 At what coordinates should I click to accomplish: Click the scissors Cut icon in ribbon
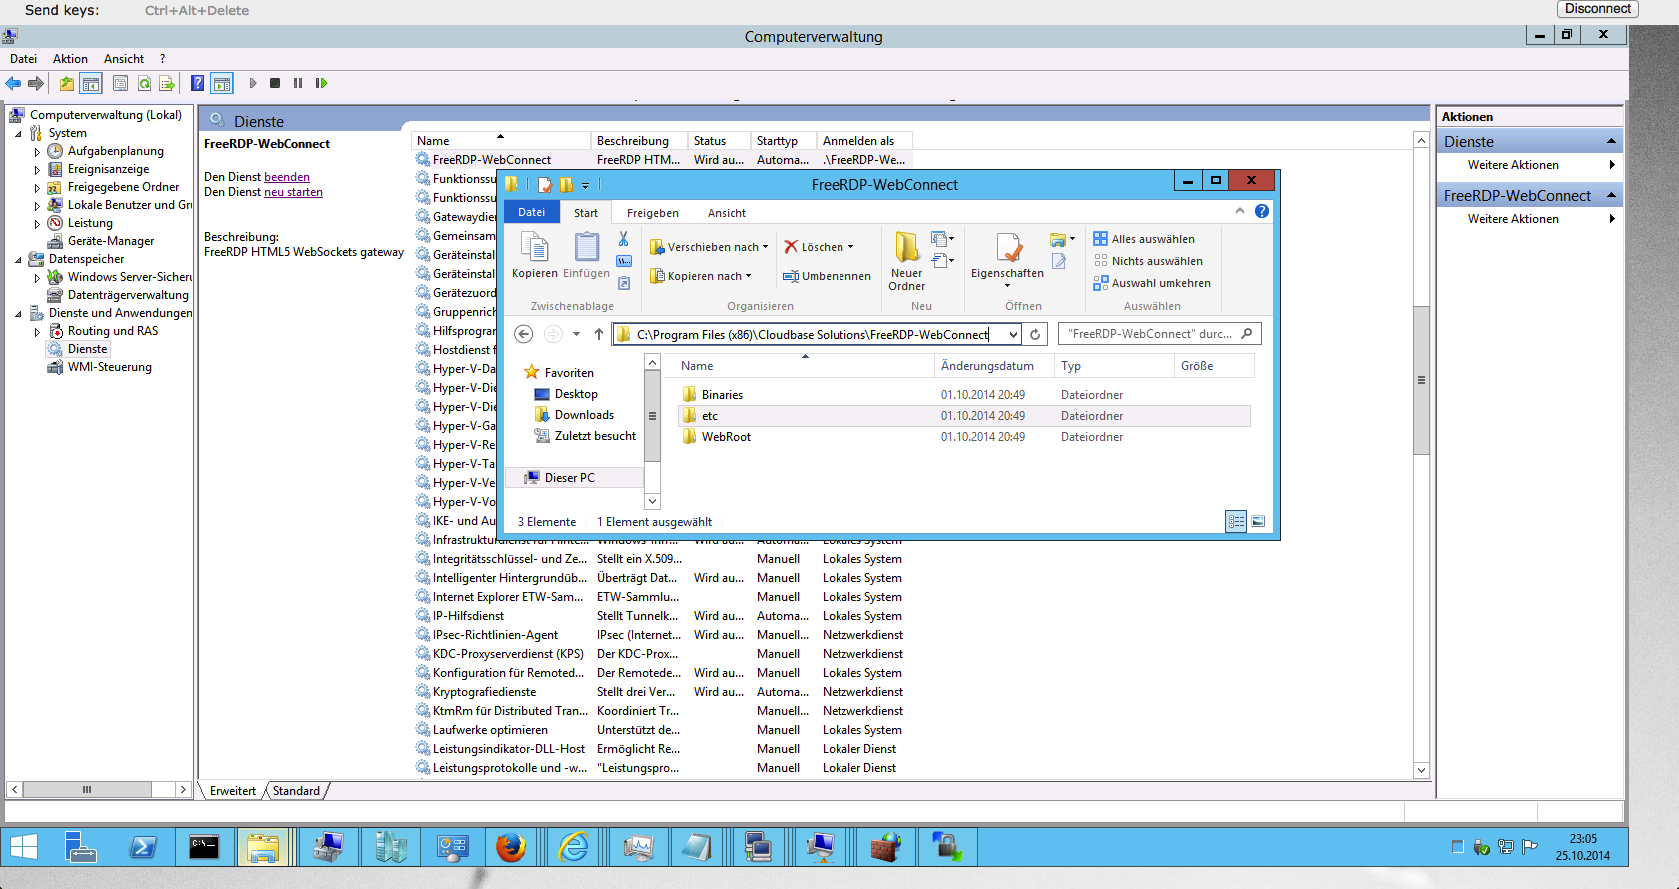[623, 239]
